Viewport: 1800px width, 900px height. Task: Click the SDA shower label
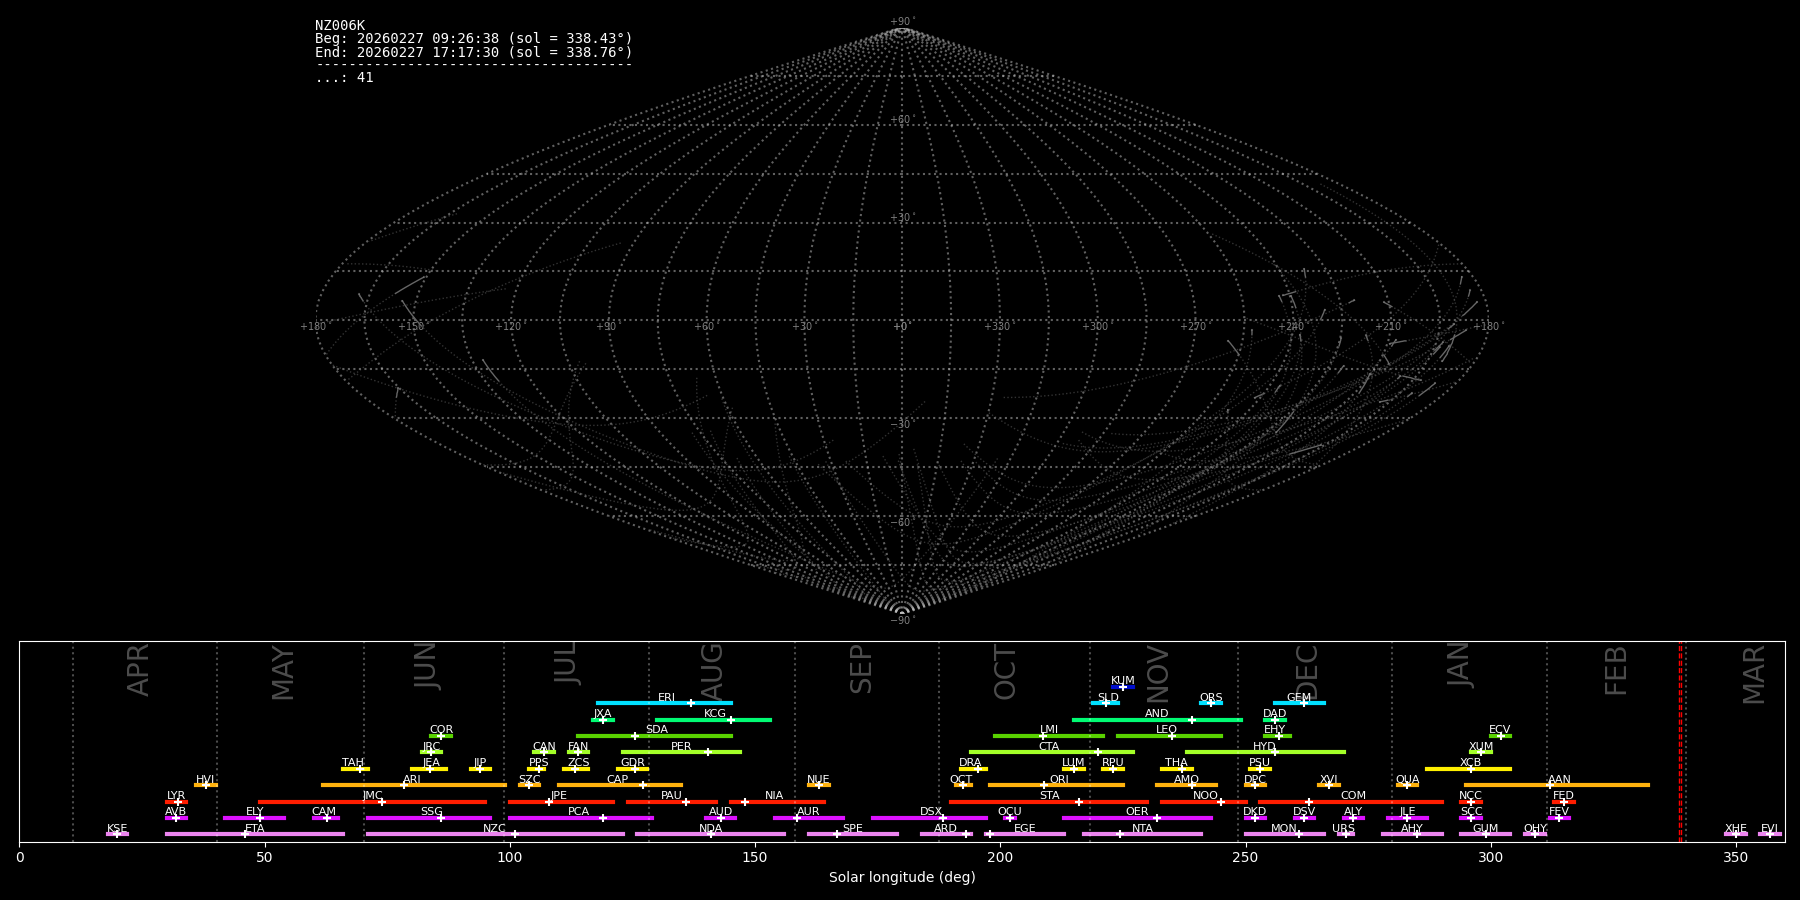[657, 730]
